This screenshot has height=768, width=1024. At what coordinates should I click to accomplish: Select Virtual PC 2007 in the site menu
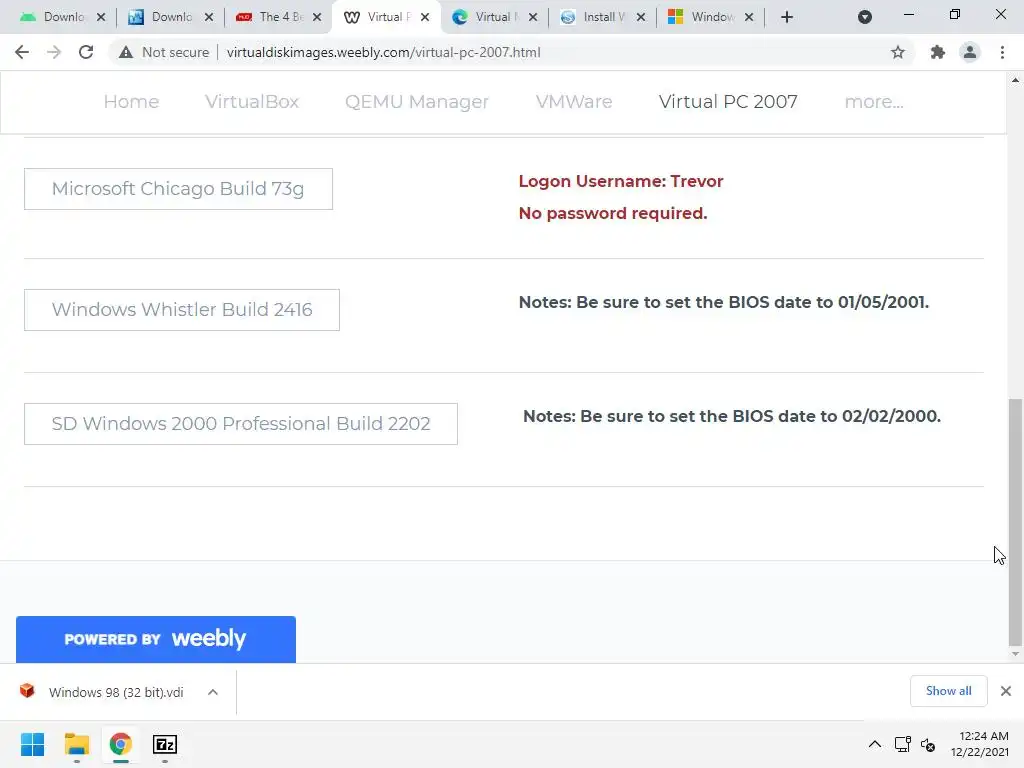click(x=728, y=102)
